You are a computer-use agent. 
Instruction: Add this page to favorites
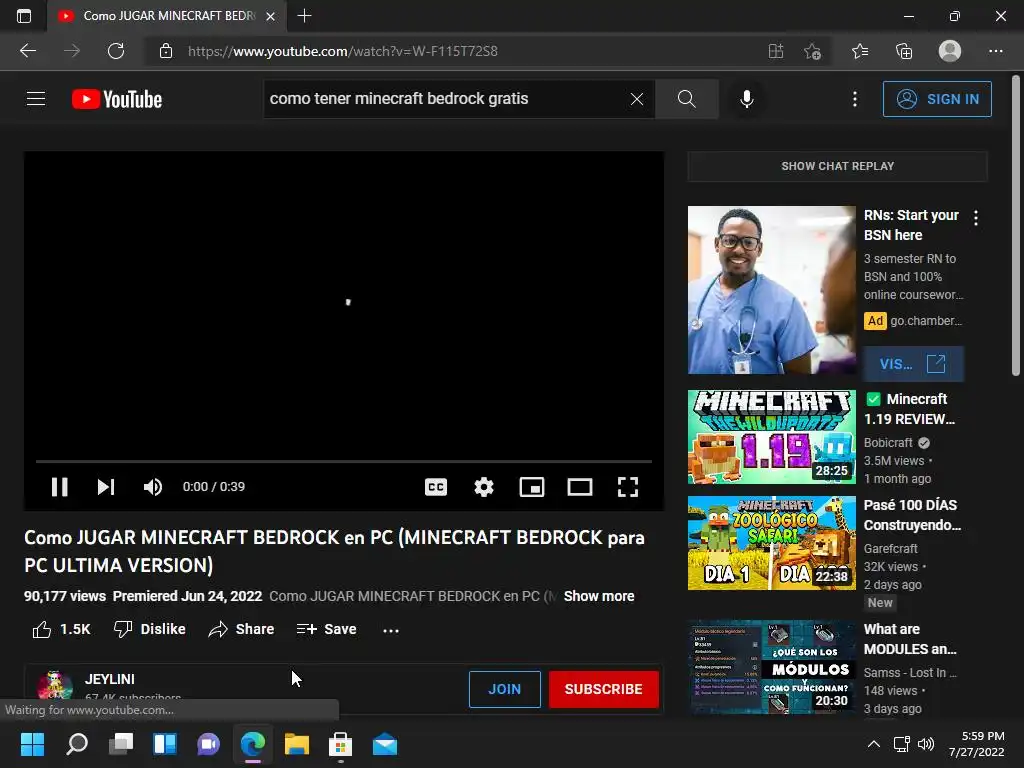(x=812, y=51)
